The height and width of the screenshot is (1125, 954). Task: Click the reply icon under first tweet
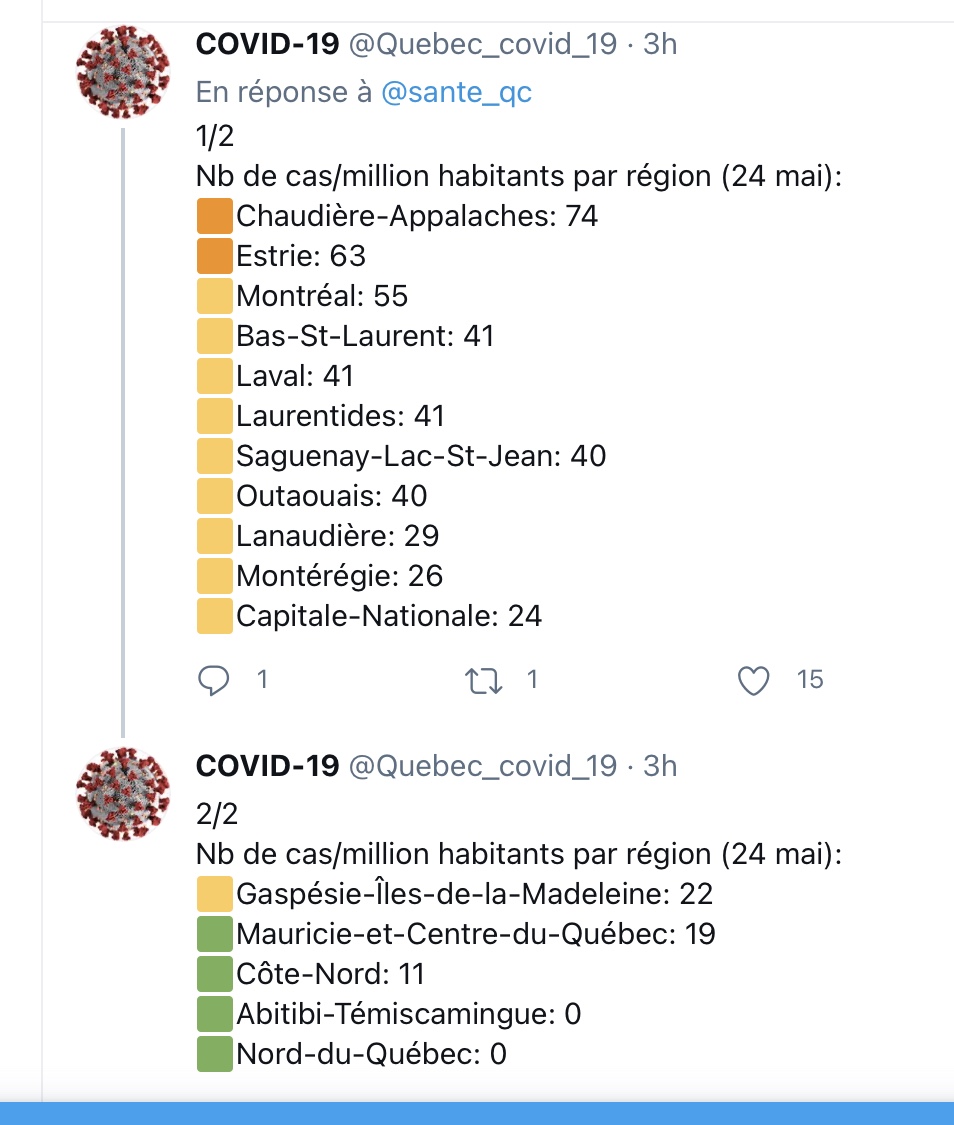(214, 680)
